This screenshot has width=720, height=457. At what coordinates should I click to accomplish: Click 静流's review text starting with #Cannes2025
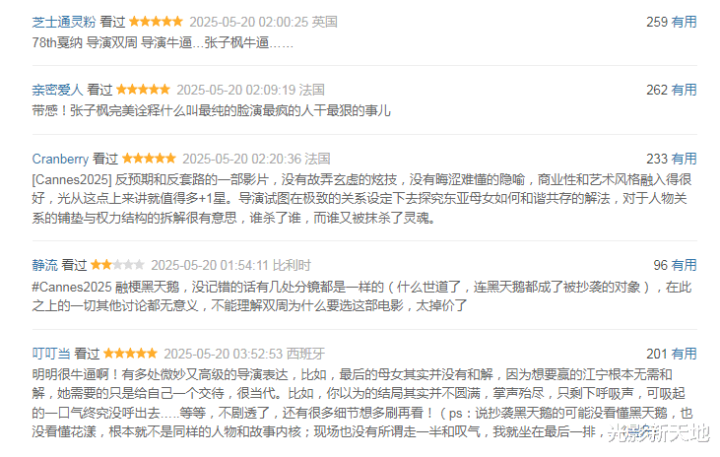coord(362,296)
